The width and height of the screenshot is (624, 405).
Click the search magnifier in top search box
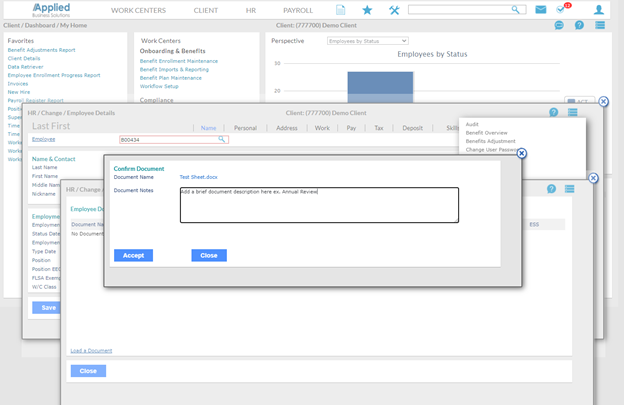click(x=516, y=10)
